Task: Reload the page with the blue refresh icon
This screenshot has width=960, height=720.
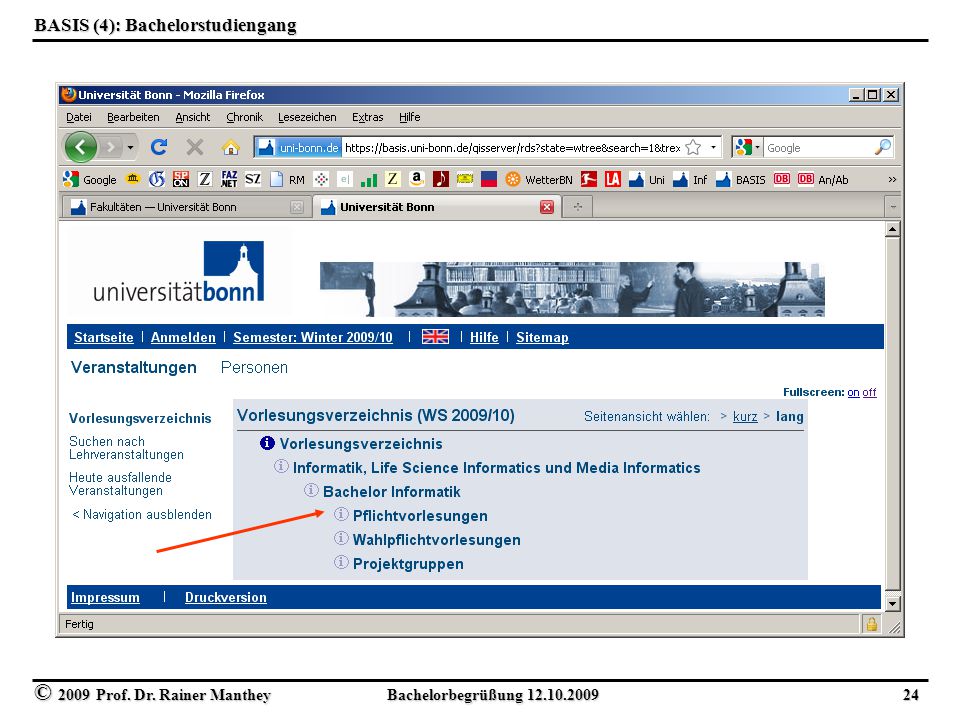Action: (159, 147)
